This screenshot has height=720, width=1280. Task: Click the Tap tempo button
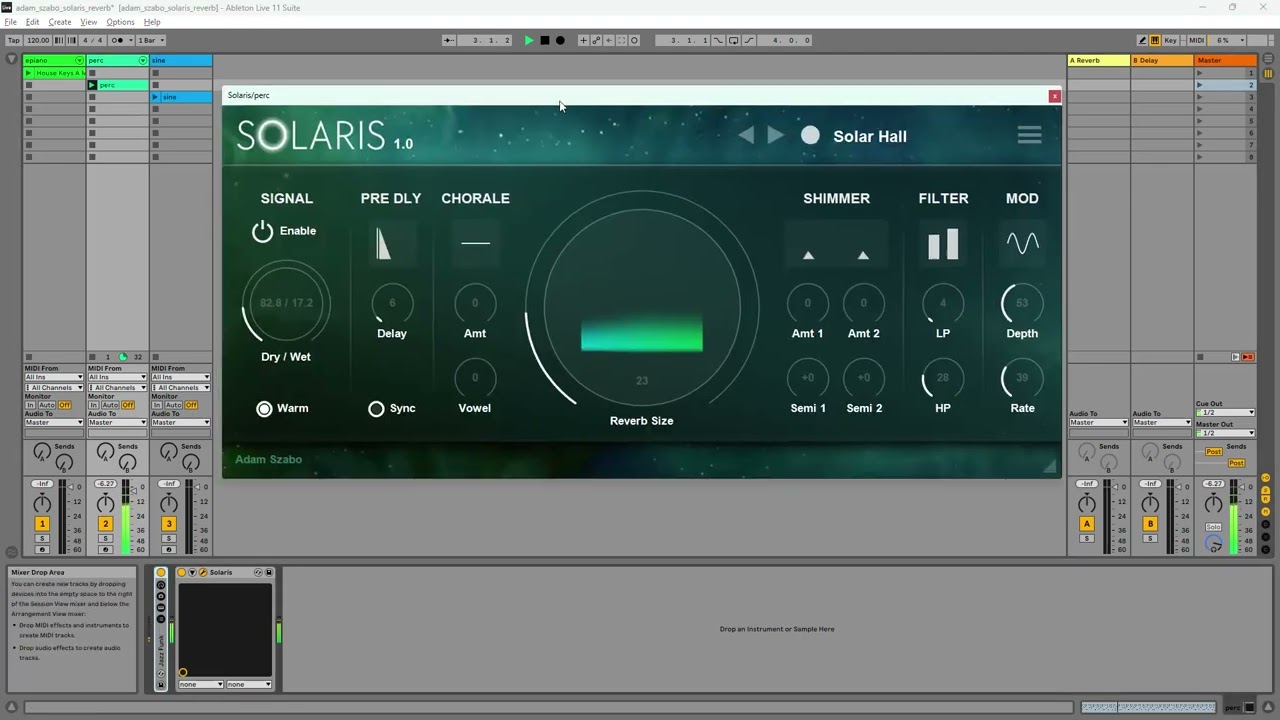pos(14,40)
